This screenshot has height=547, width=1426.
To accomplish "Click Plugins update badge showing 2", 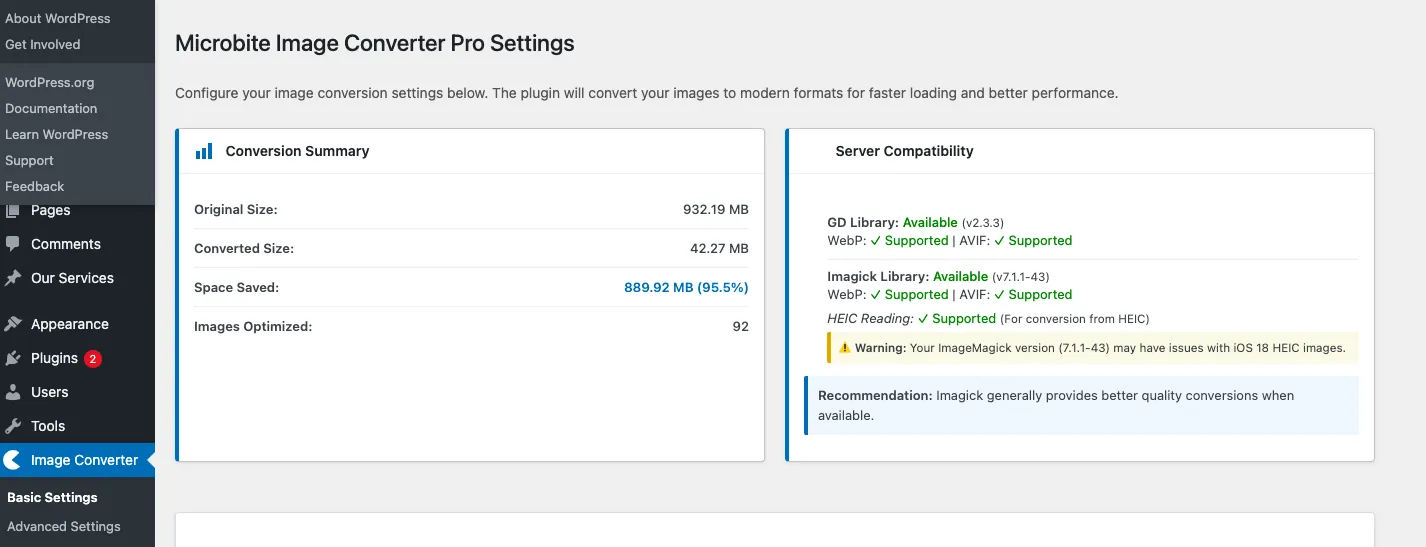I will [x=93, y=359].
